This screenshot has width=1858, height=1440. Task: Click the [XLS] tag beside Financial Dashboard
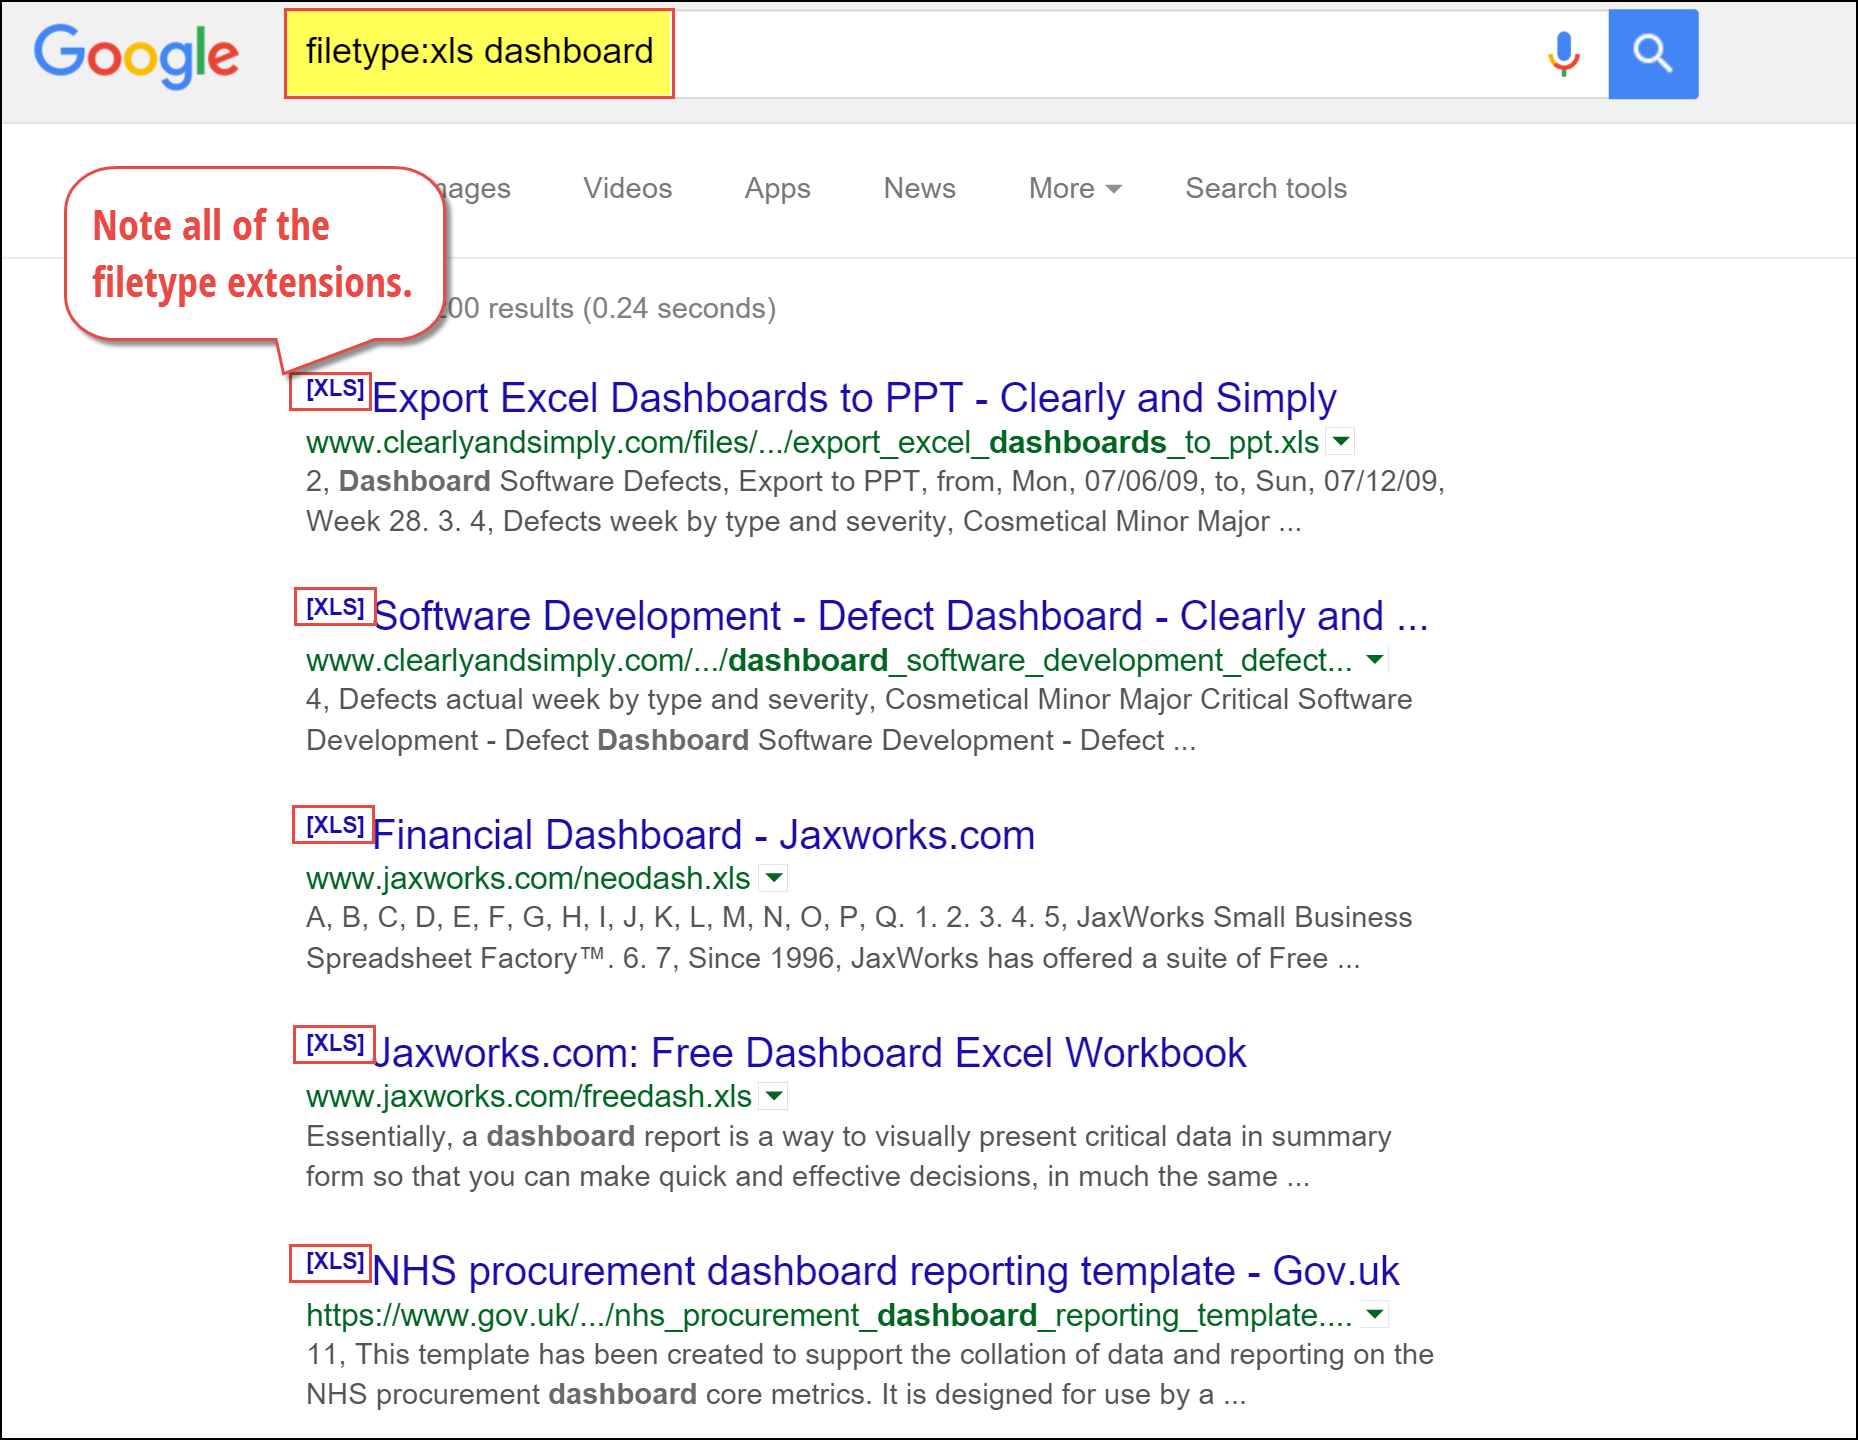click(334, 825)
